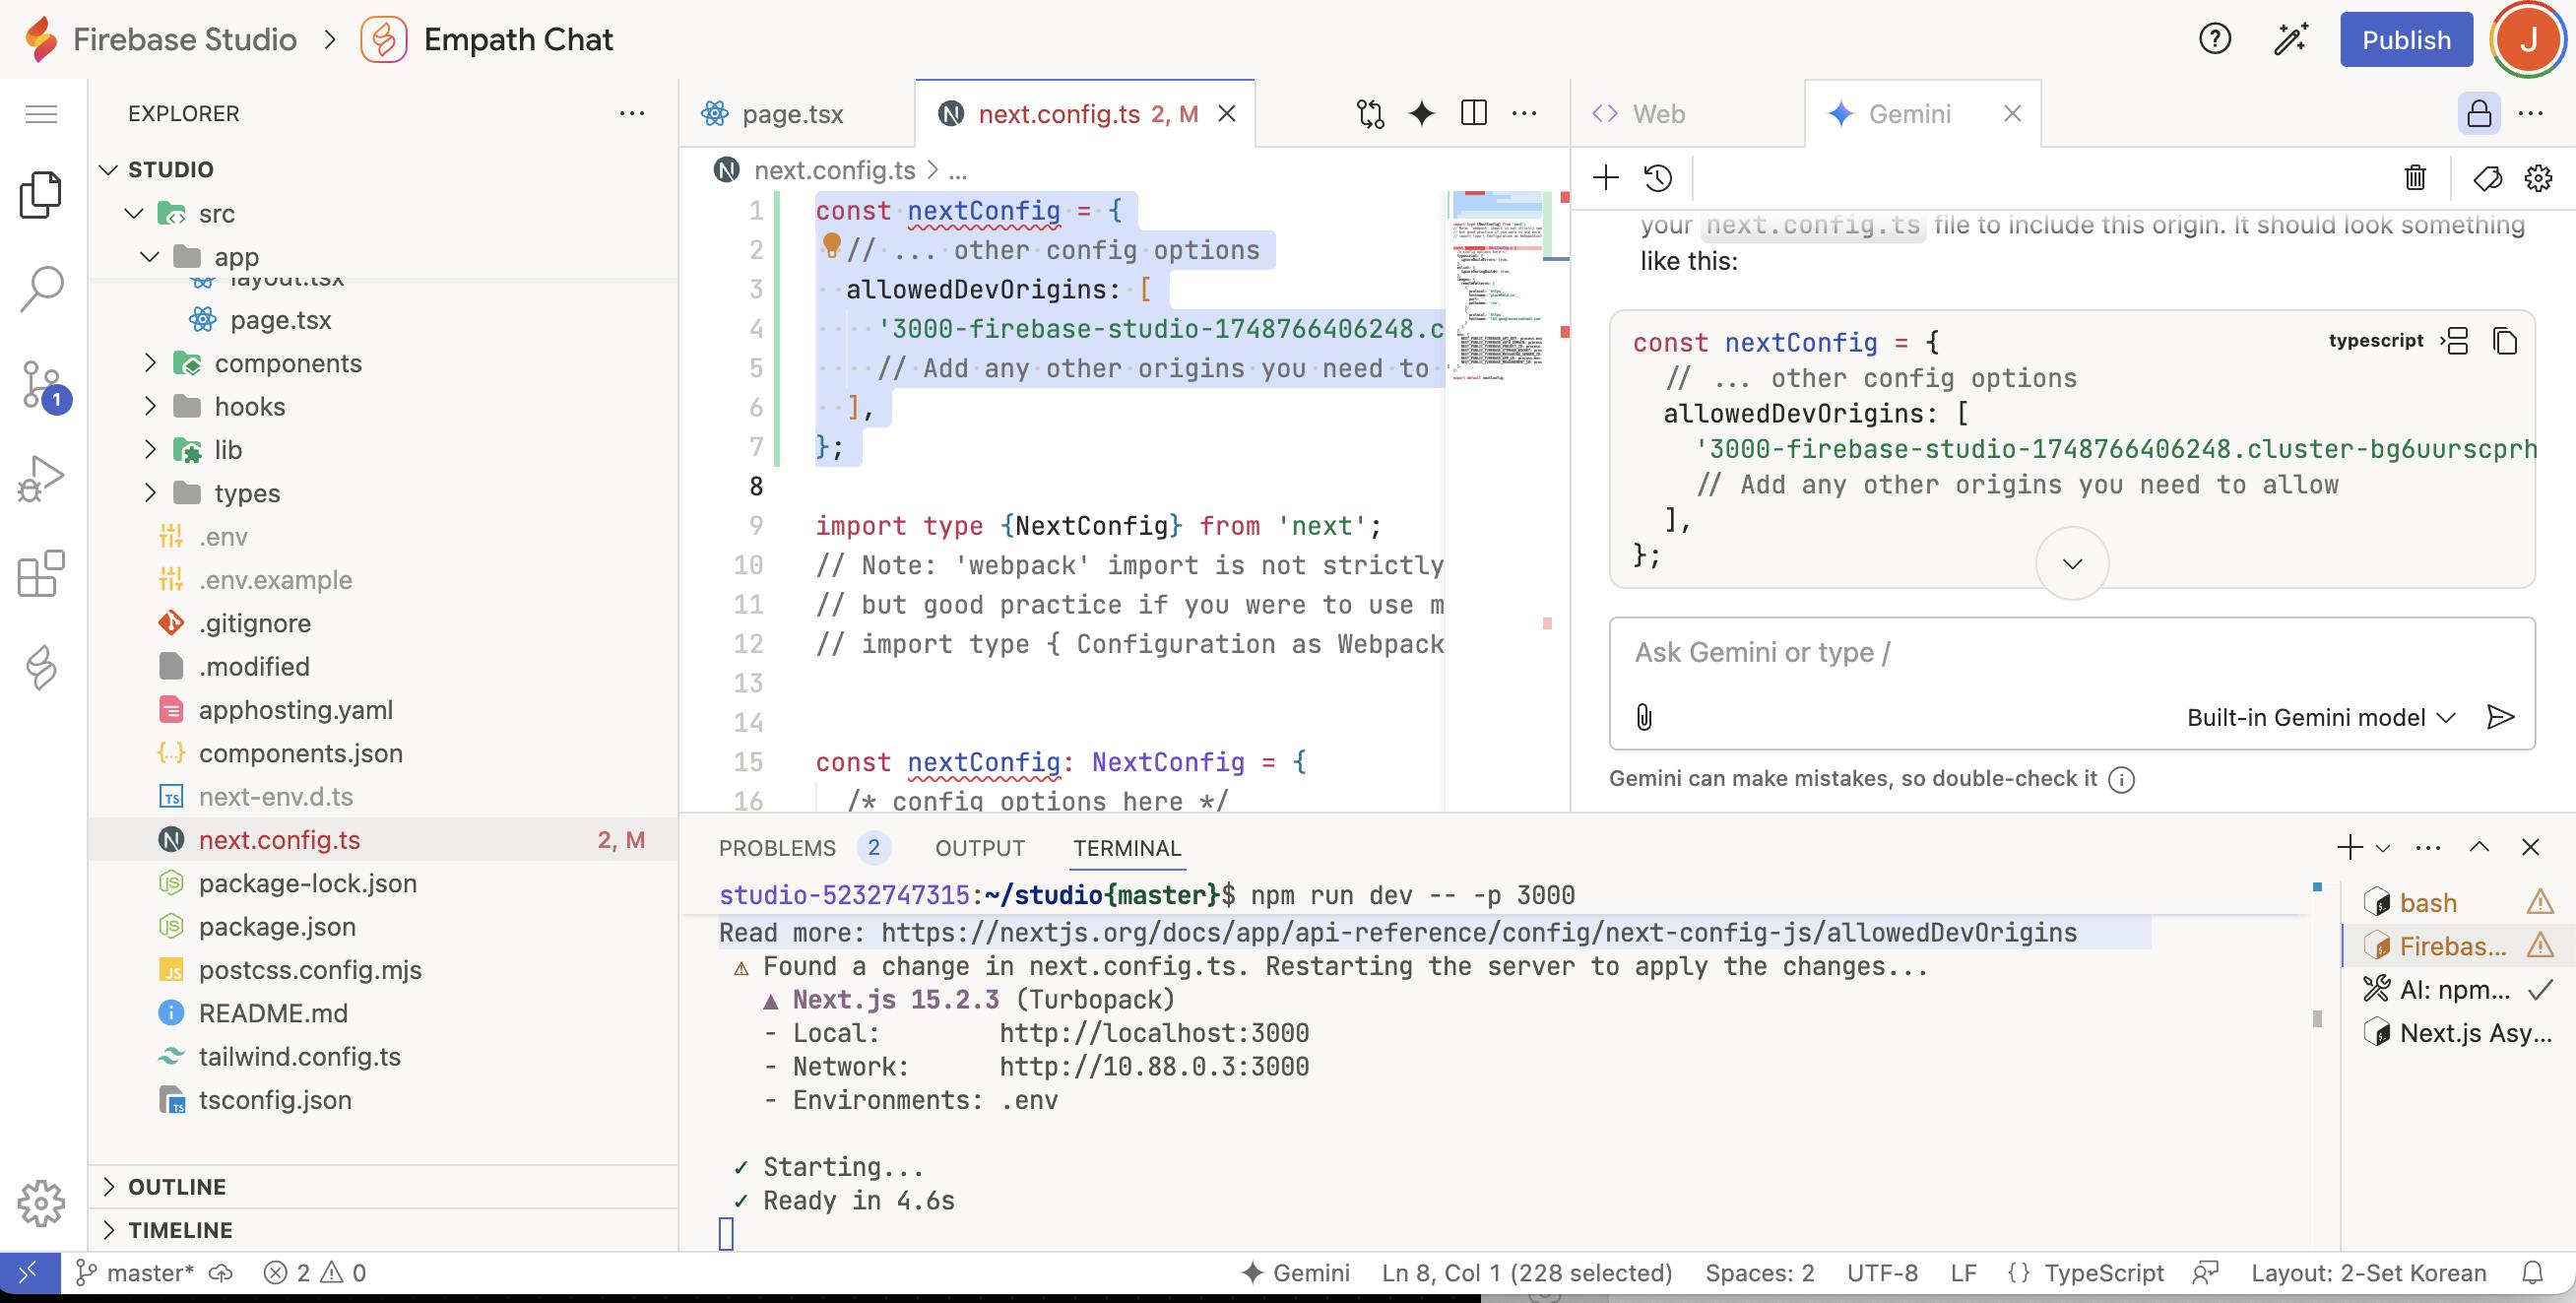This screenshot has height=1303, width=2576.
Task: Open the user account avatar J
Action: [2527, 40]
